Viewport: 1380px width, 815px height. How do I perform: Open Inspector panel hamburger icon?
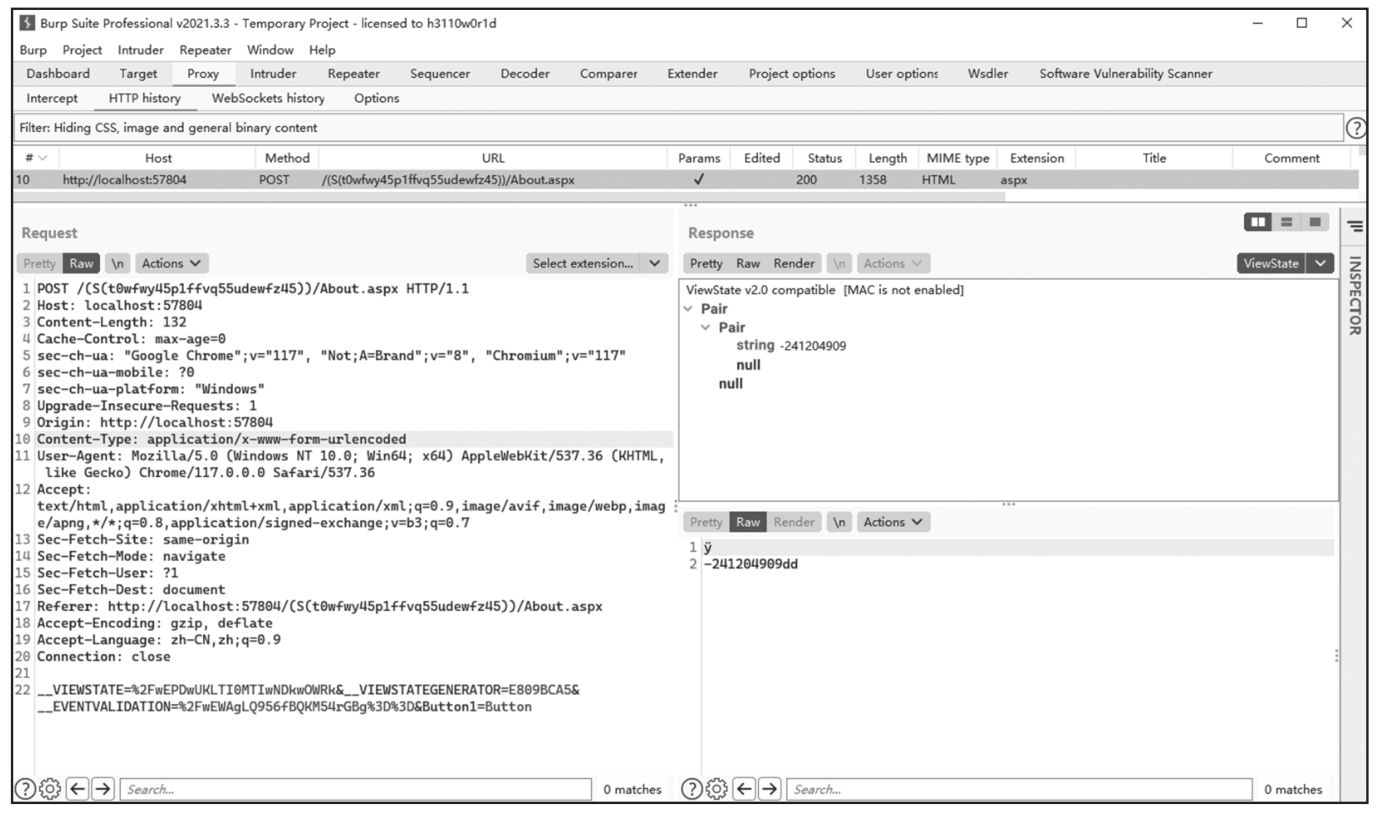pos(1355,227)
